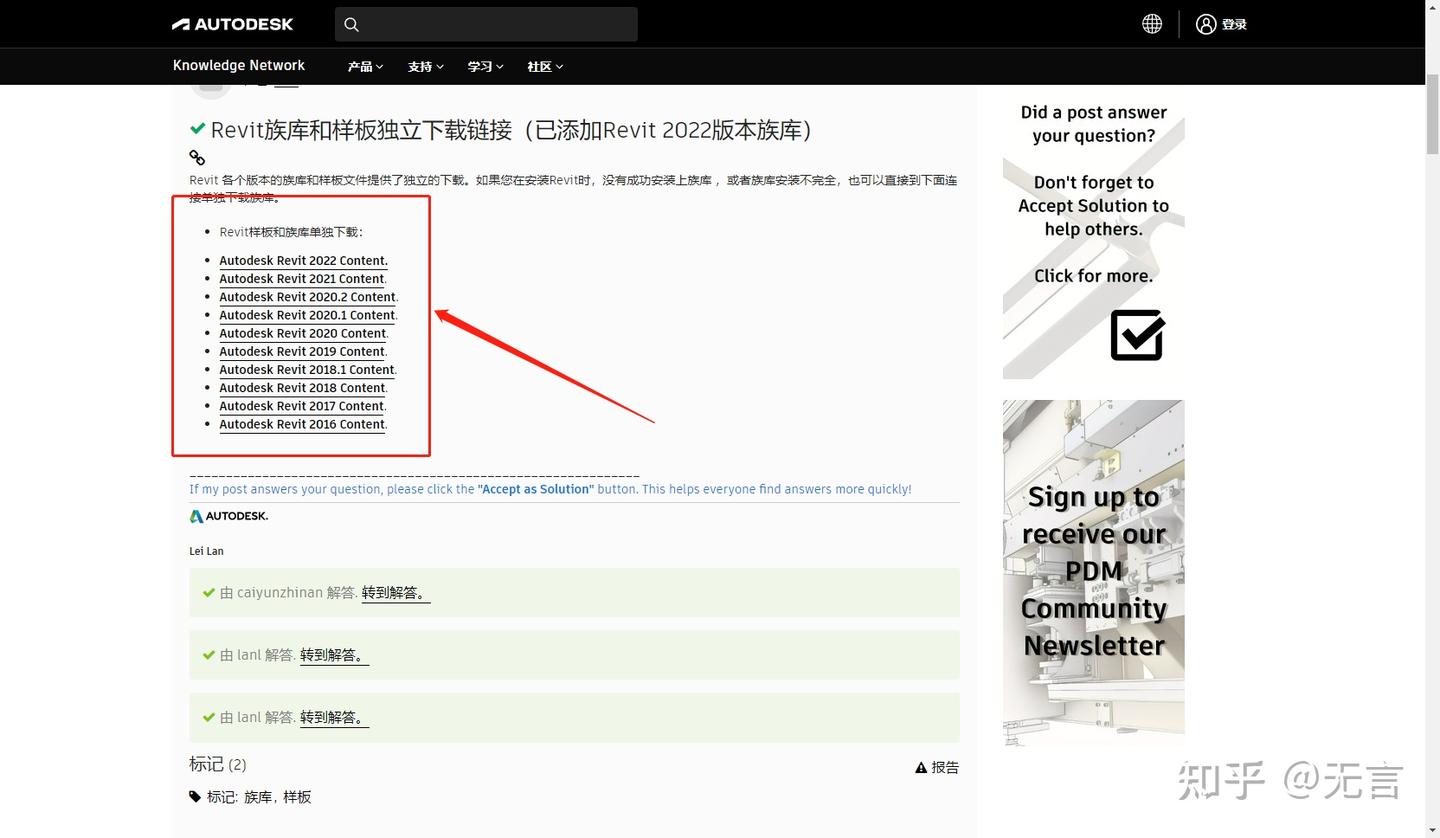Open Autodesk Revit 2018.1 Content link
Image resolution: width=1440 pixels, height=838 pixels.
(x=308, y=369)
